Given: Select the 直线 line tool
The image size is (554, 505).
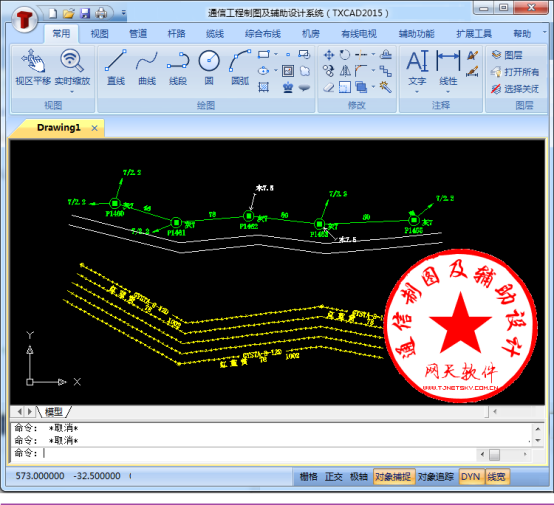Looking at the screenshot, I should point(116,67).
